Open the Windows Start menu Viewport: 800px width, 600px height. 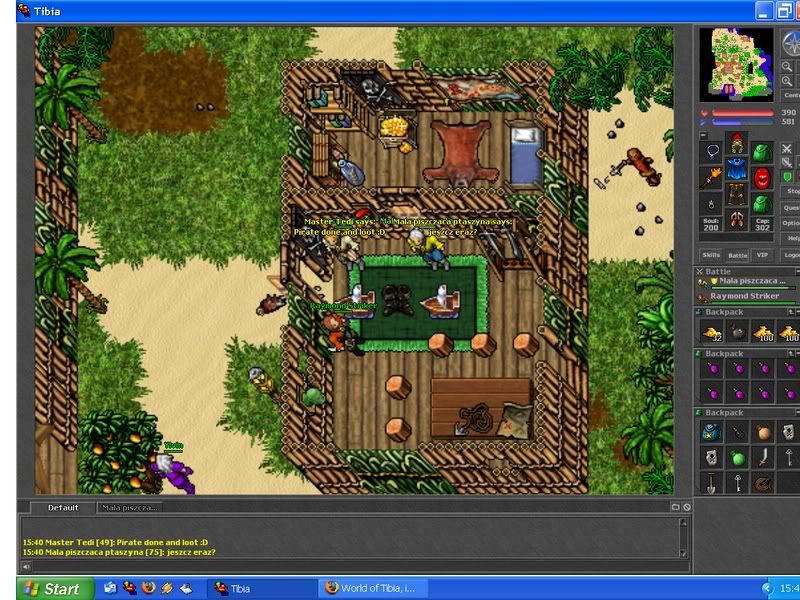[55, 589]
